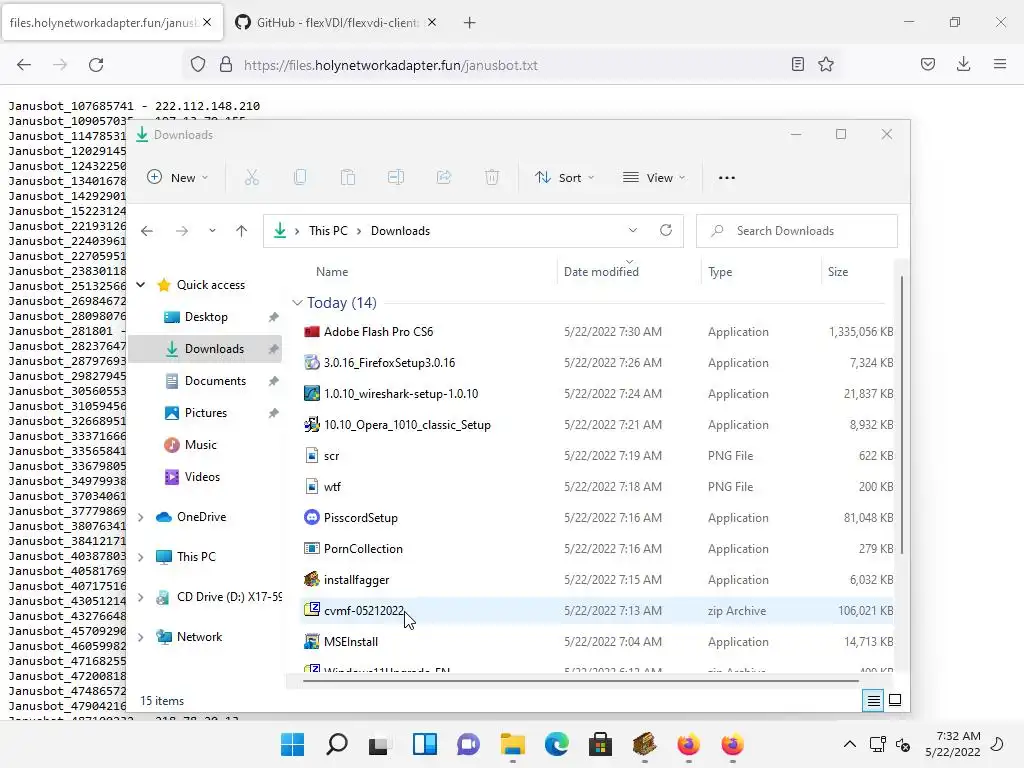
Task: Switch to the details view layout icon
Action: (873, 701)
